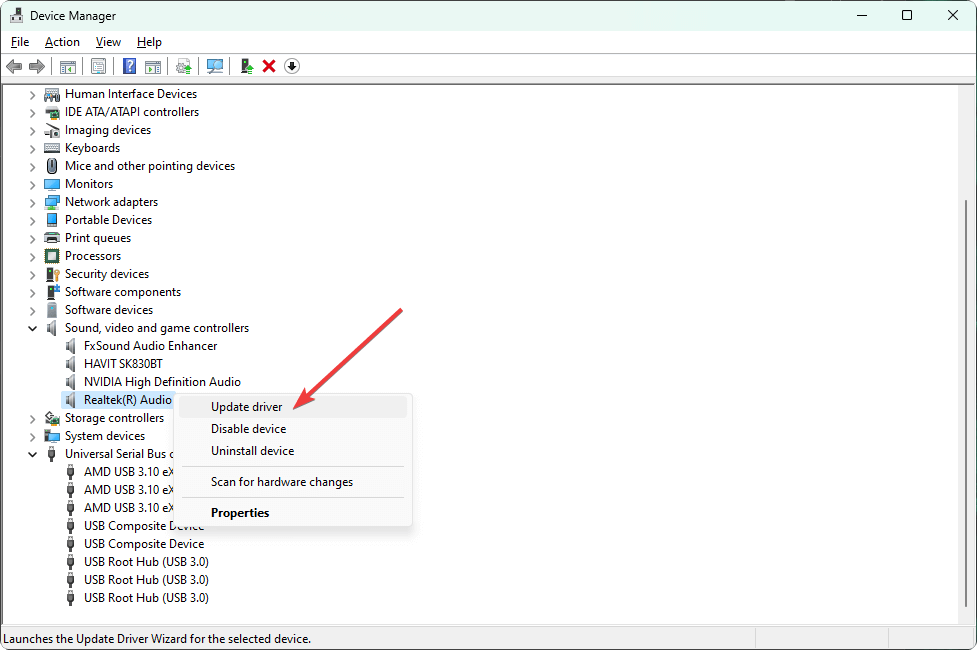This screenshot has height=650, width=977.
Task: Expand the Processors node chevron
Action: pos(32,256)
